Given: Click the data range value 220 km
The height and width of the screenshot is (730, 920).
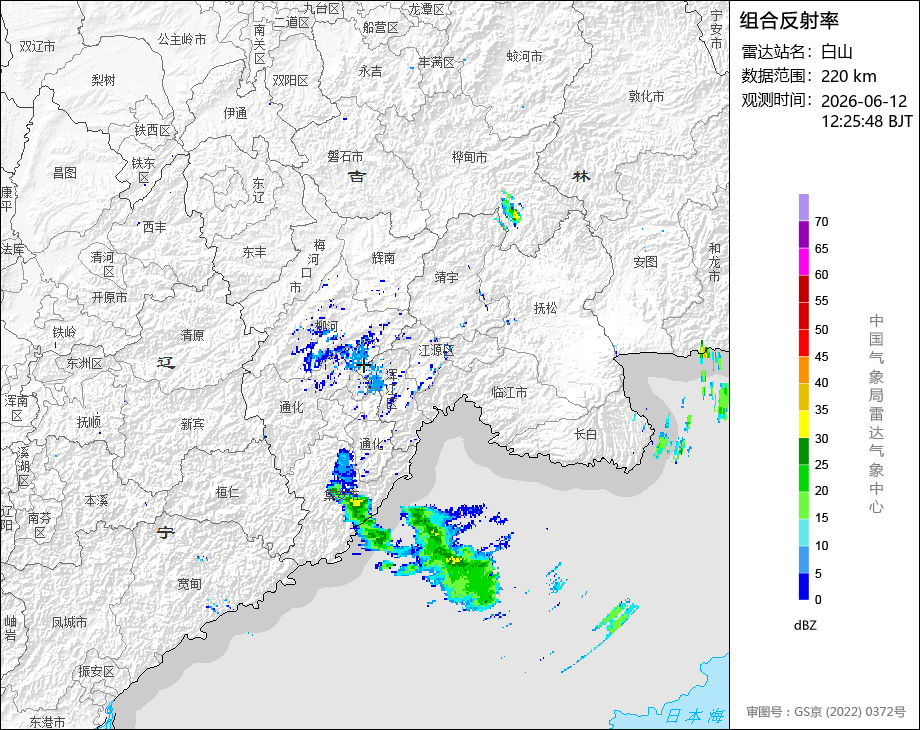Looking at the screenshot, I should (x=848, y=76).
